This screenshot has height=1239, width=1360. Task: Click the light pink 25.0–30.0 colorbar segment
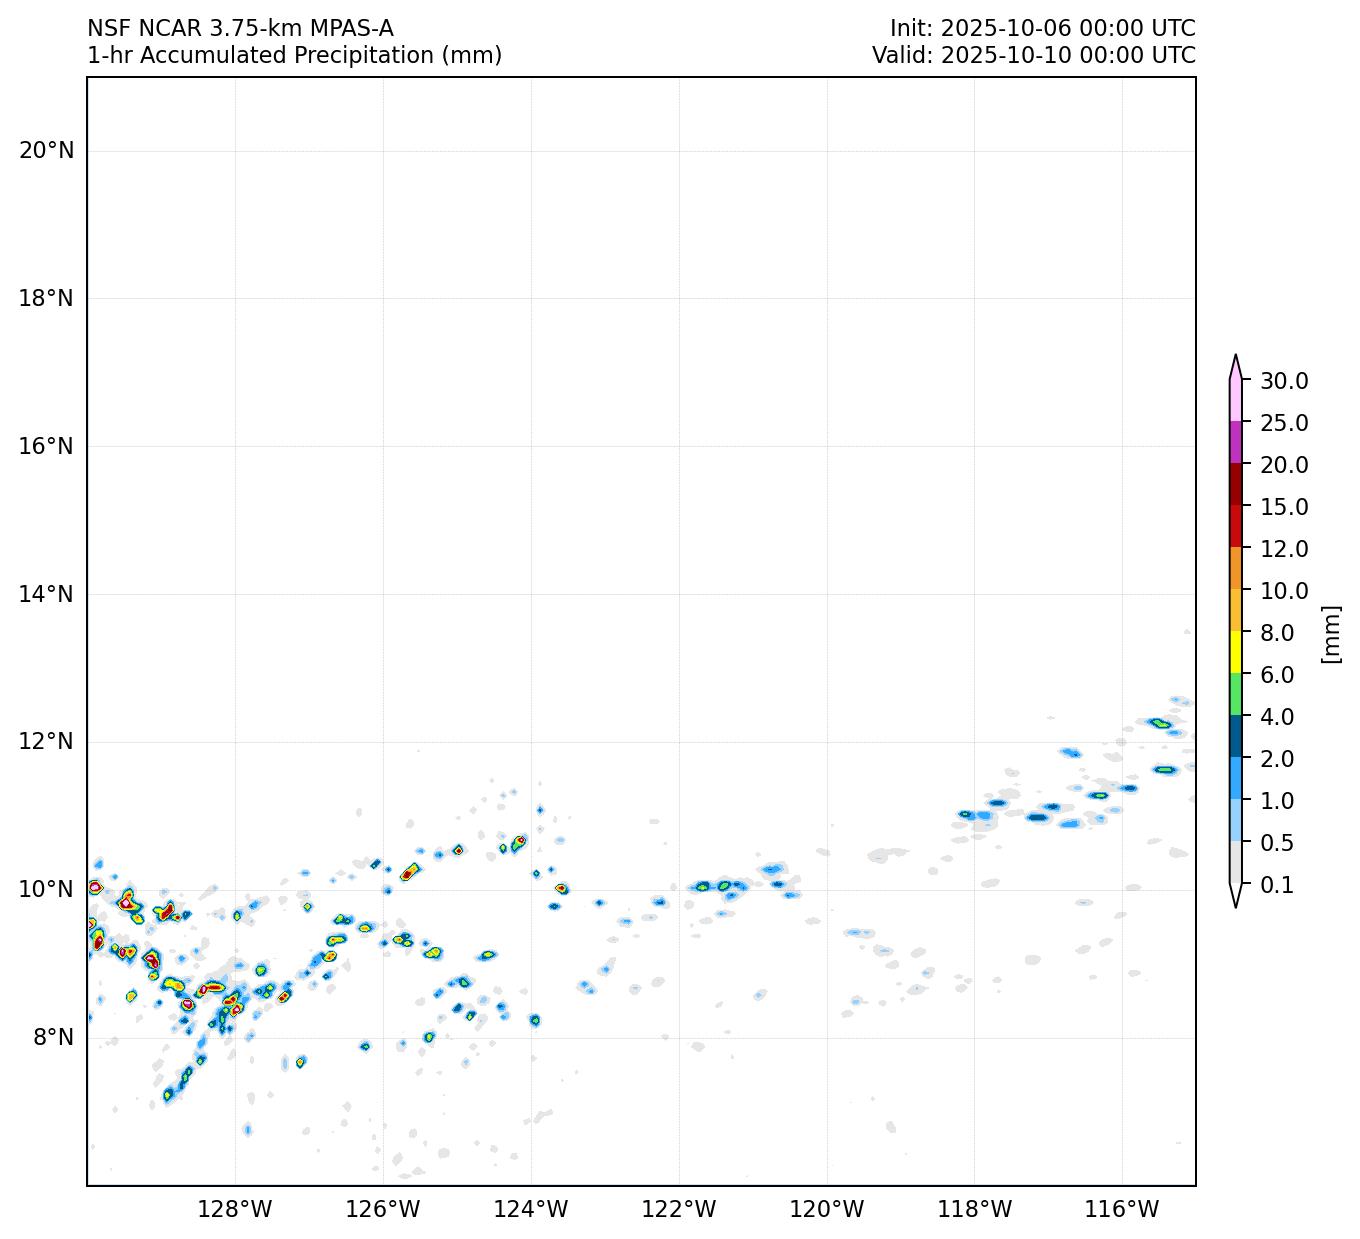click(x=1236, y=401)
